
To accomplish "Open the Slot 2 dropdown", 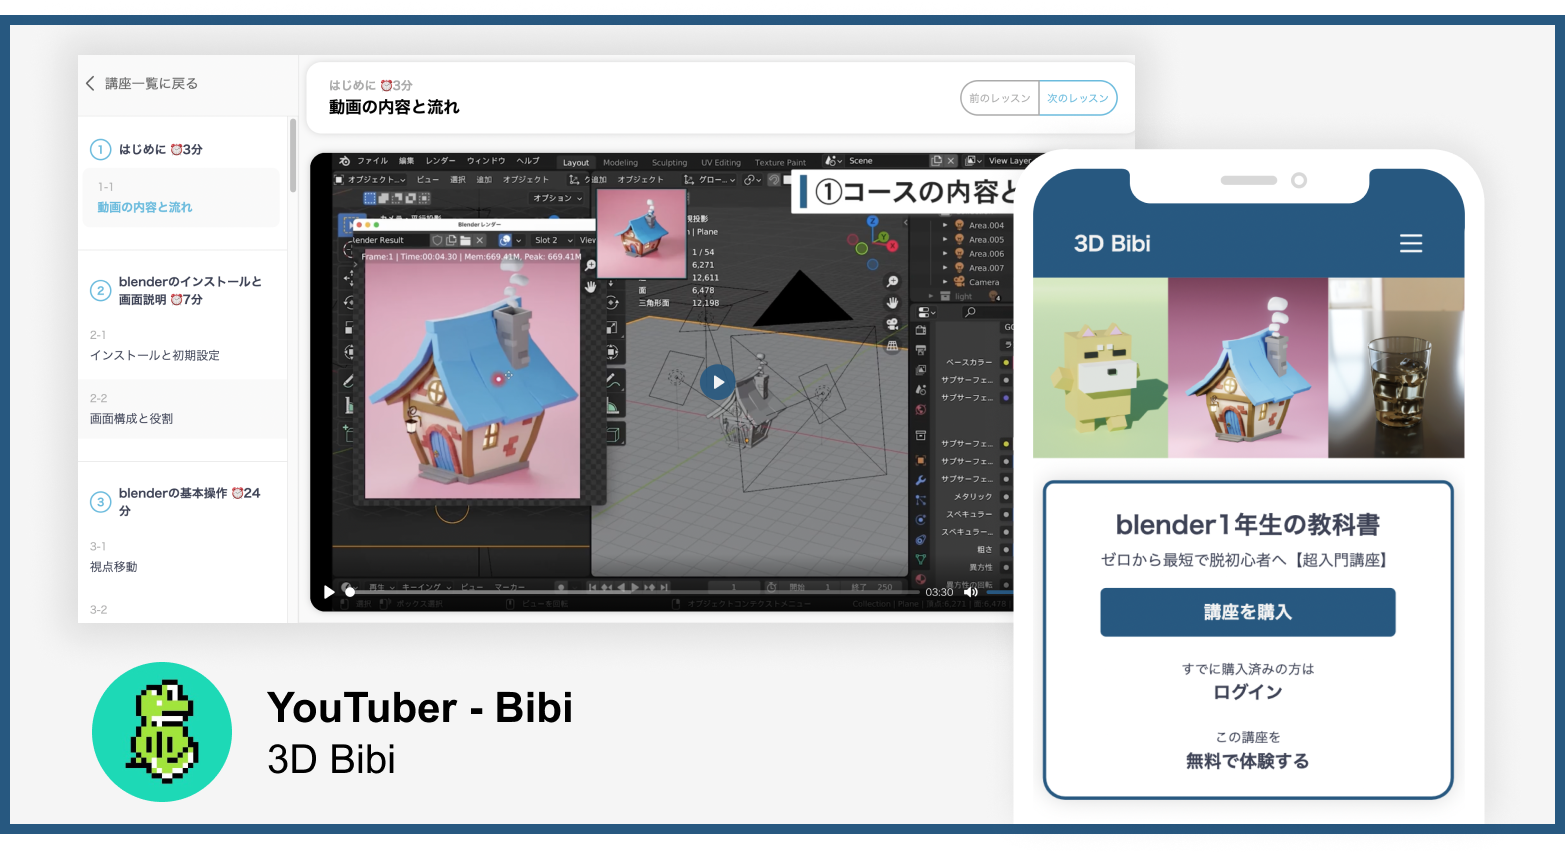I will tap(553, 240).
